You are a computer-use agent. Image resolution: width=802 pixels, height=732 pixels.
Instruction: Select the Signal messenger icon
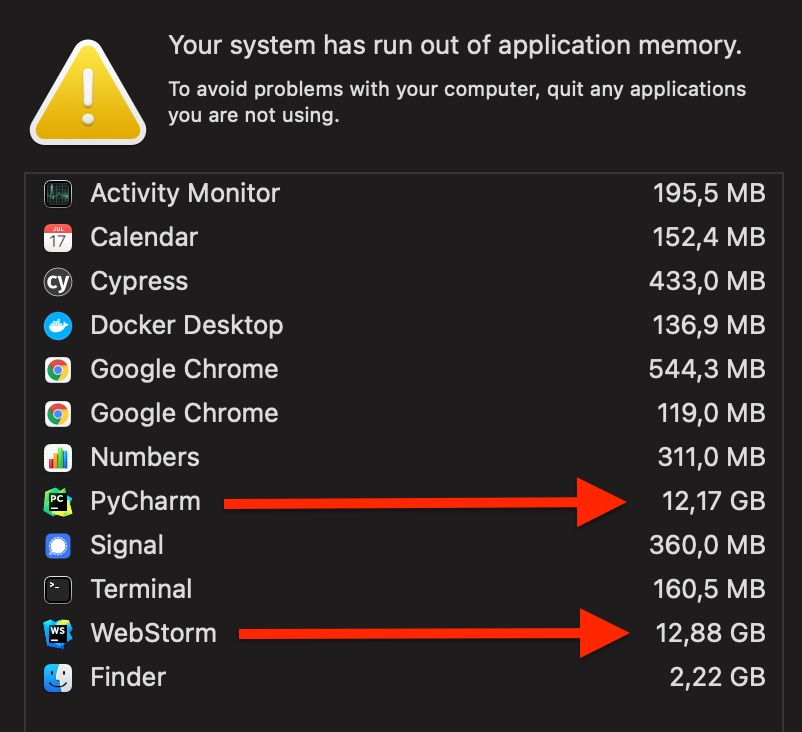[58, 546]
